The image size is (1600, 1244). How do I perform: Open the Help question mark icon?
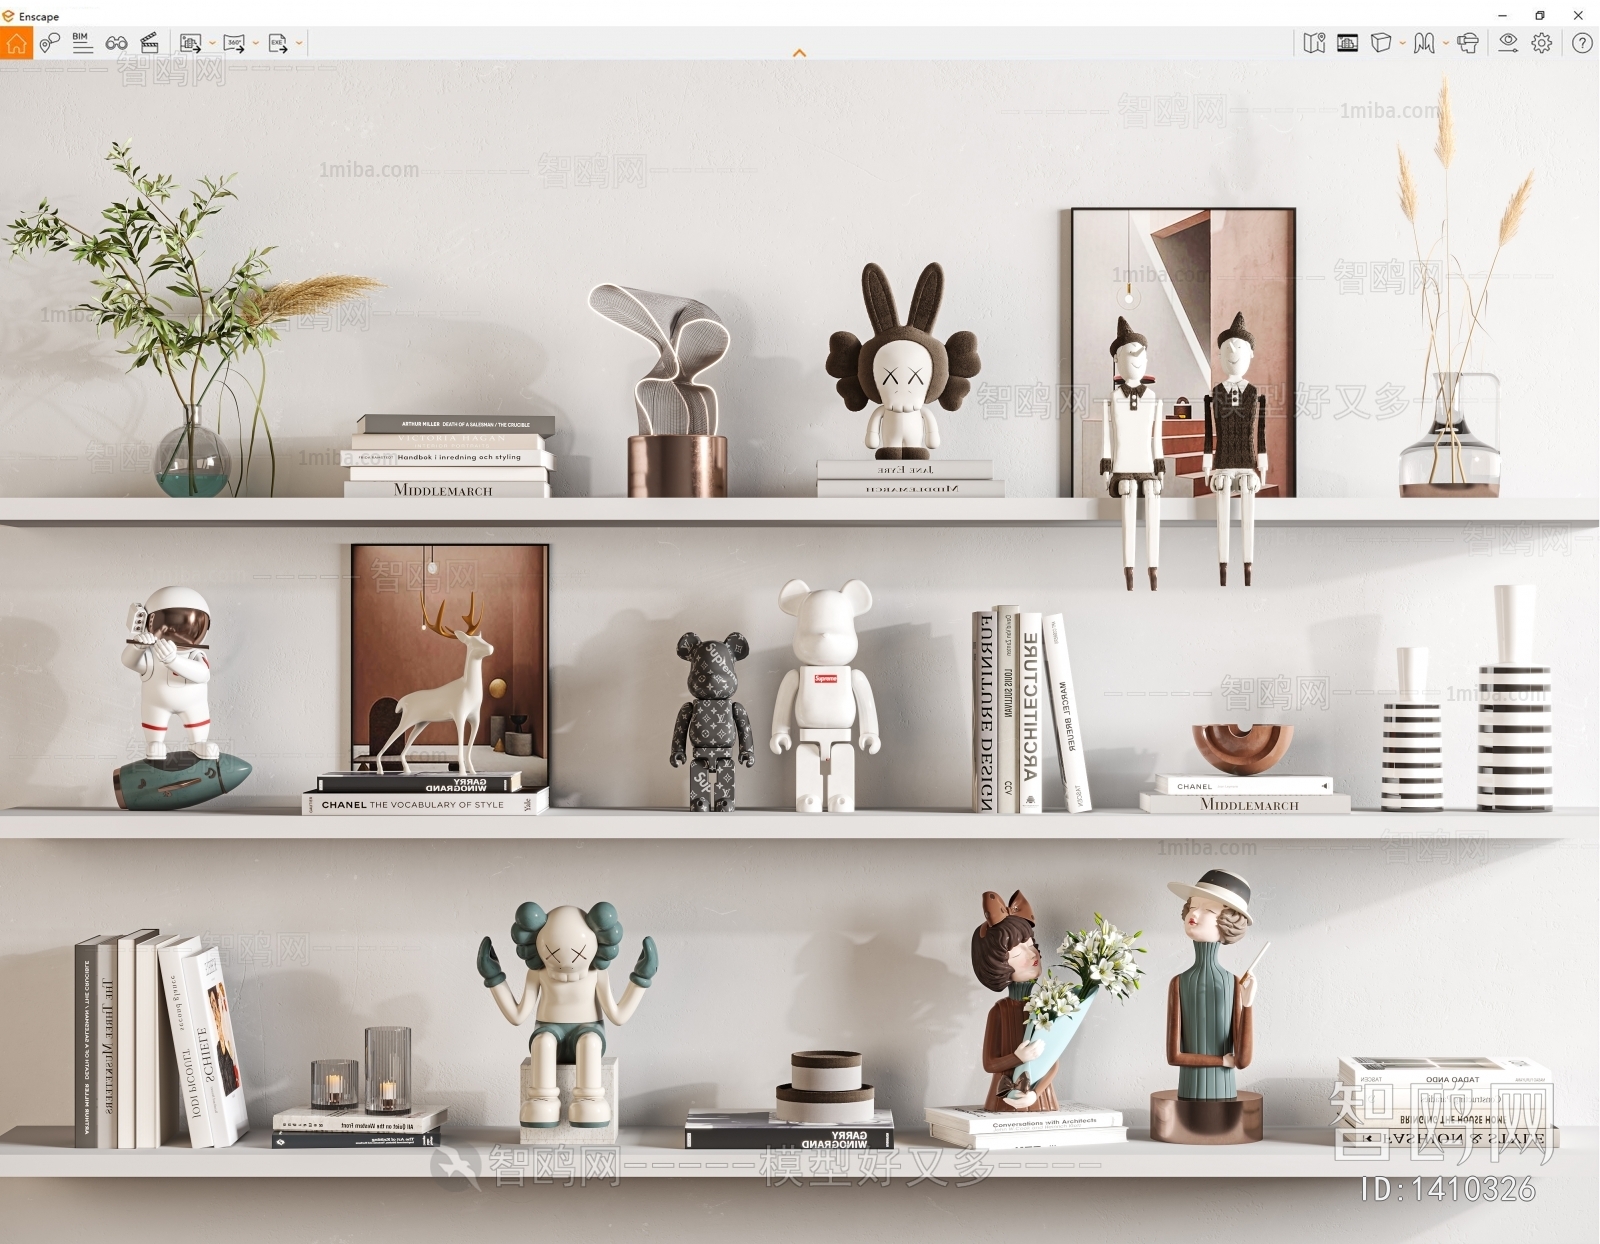coord(1582,43)
